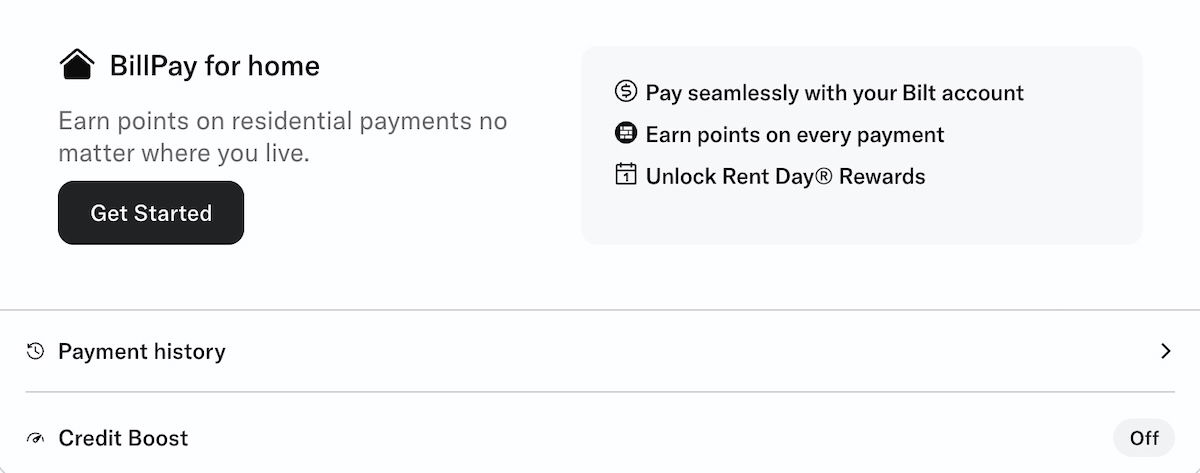
Task: Click the Unlock Rent Day Rewards text
Action: pos(785,177)
